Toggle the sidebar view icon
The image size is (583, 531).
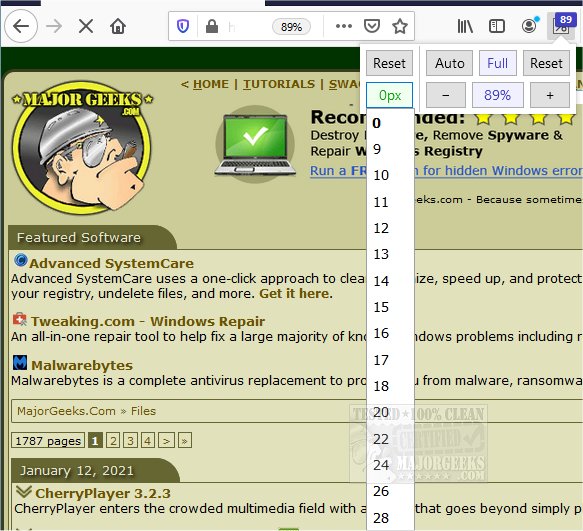tap(496, 26)
